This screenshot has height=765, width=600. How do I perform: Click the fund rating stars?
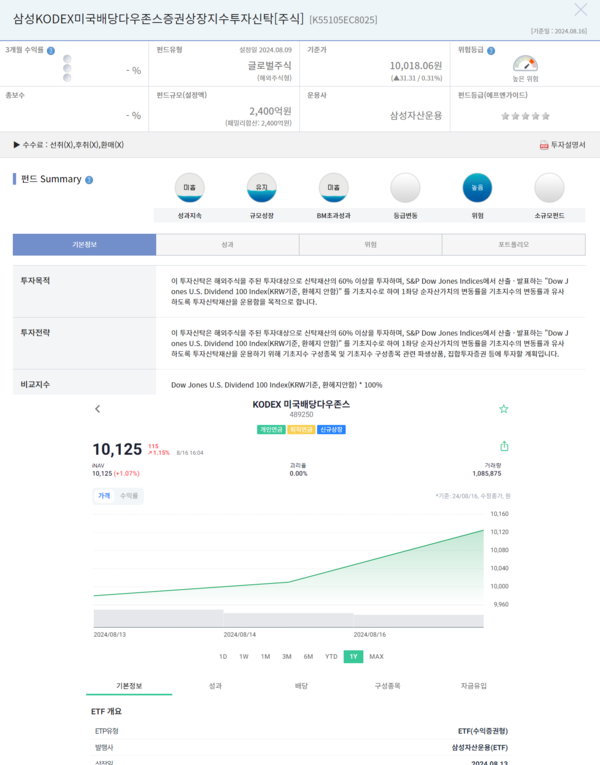coord(525,116)
